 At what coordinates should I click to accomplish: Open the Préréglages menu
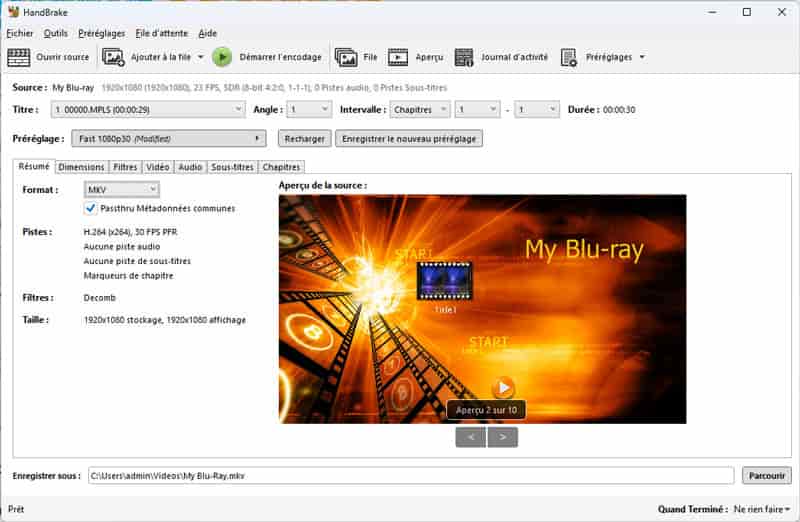coord(102,33)
